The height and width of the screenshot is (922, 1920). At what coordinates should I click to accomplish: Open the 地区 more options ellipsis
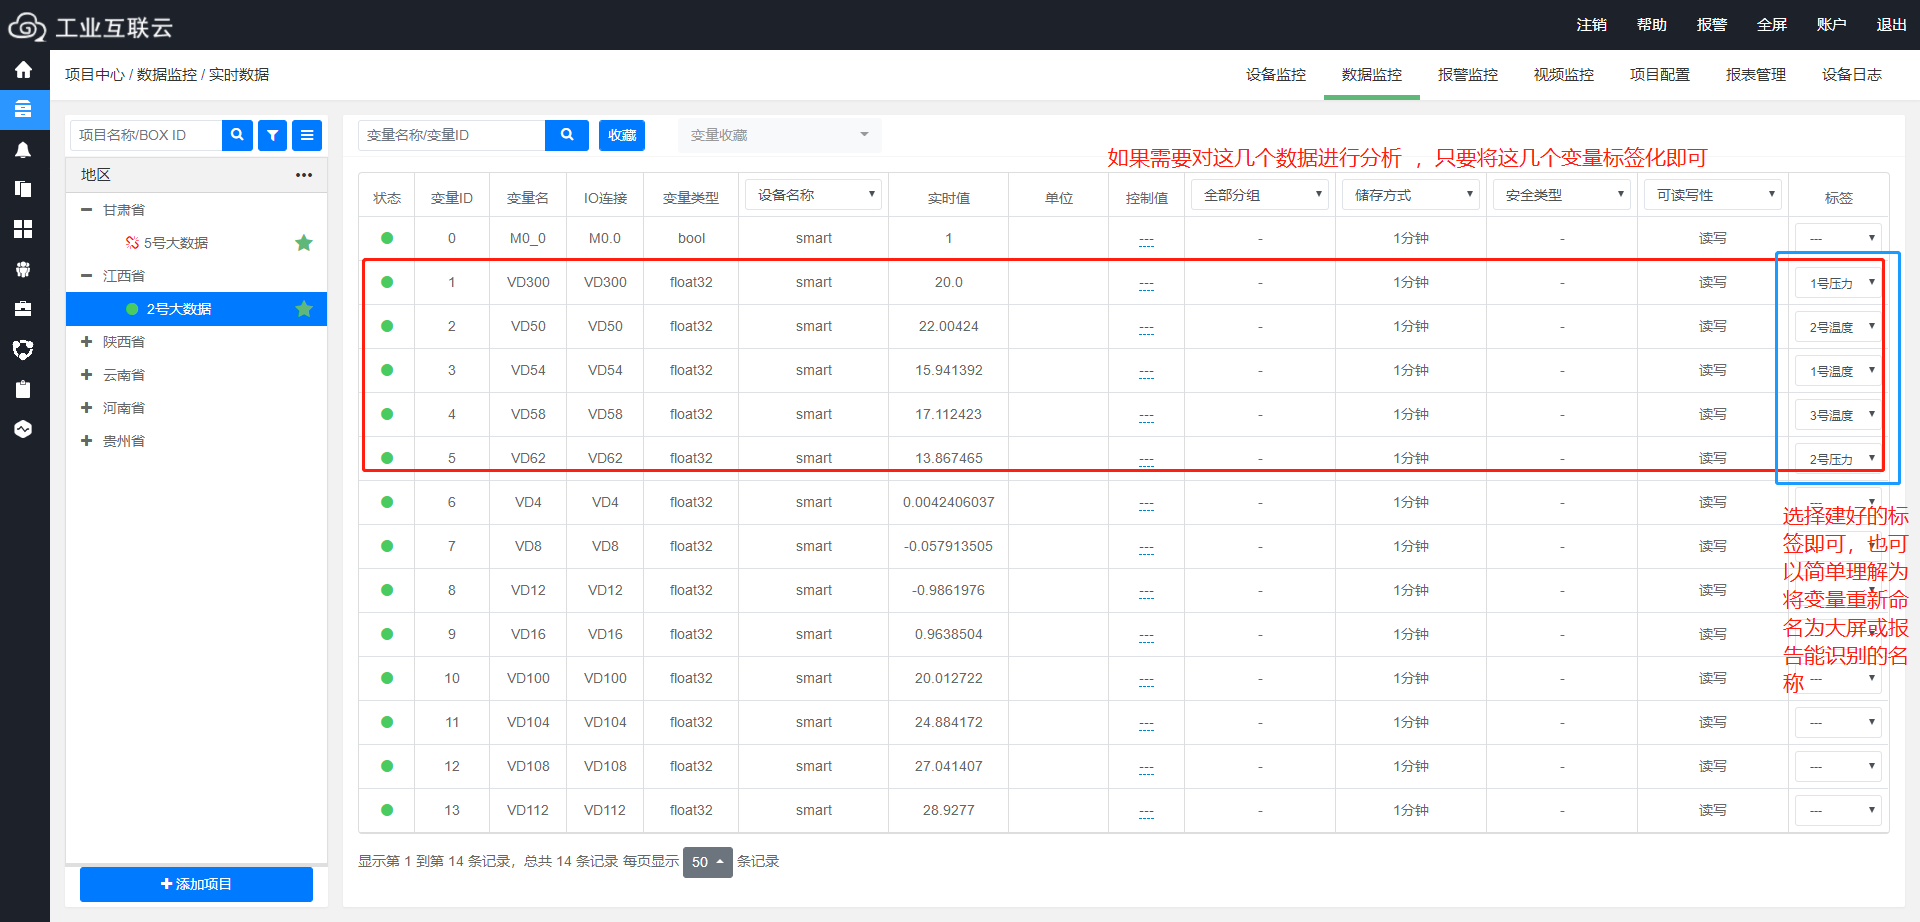[x=304, y=175]
